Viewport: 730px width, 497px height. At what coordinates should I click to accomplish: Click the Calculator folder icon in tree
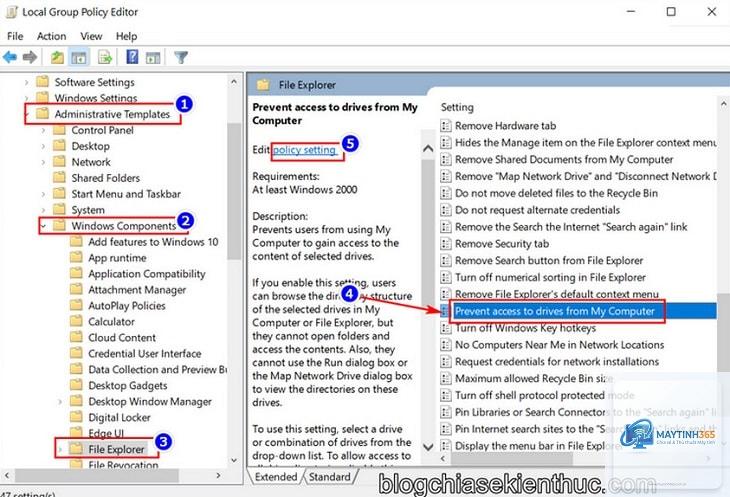click(76, 321)
